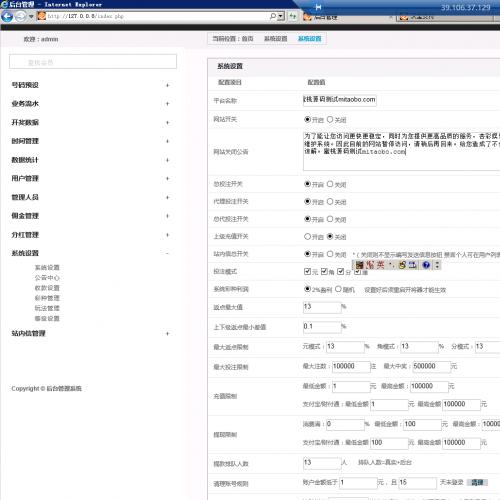Select 关闭 radio for 网站开关
This screenshot has width=500, height=500.
tap(330, 119)
